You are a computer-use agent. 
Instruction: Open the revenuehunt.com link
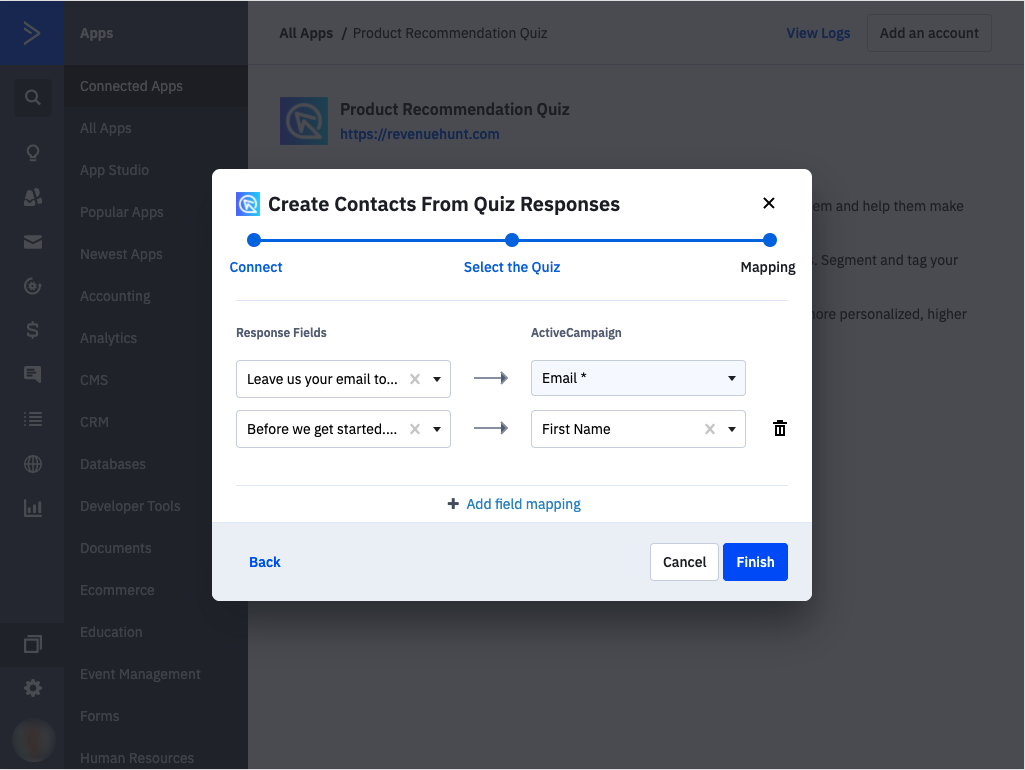click(420, 134)
